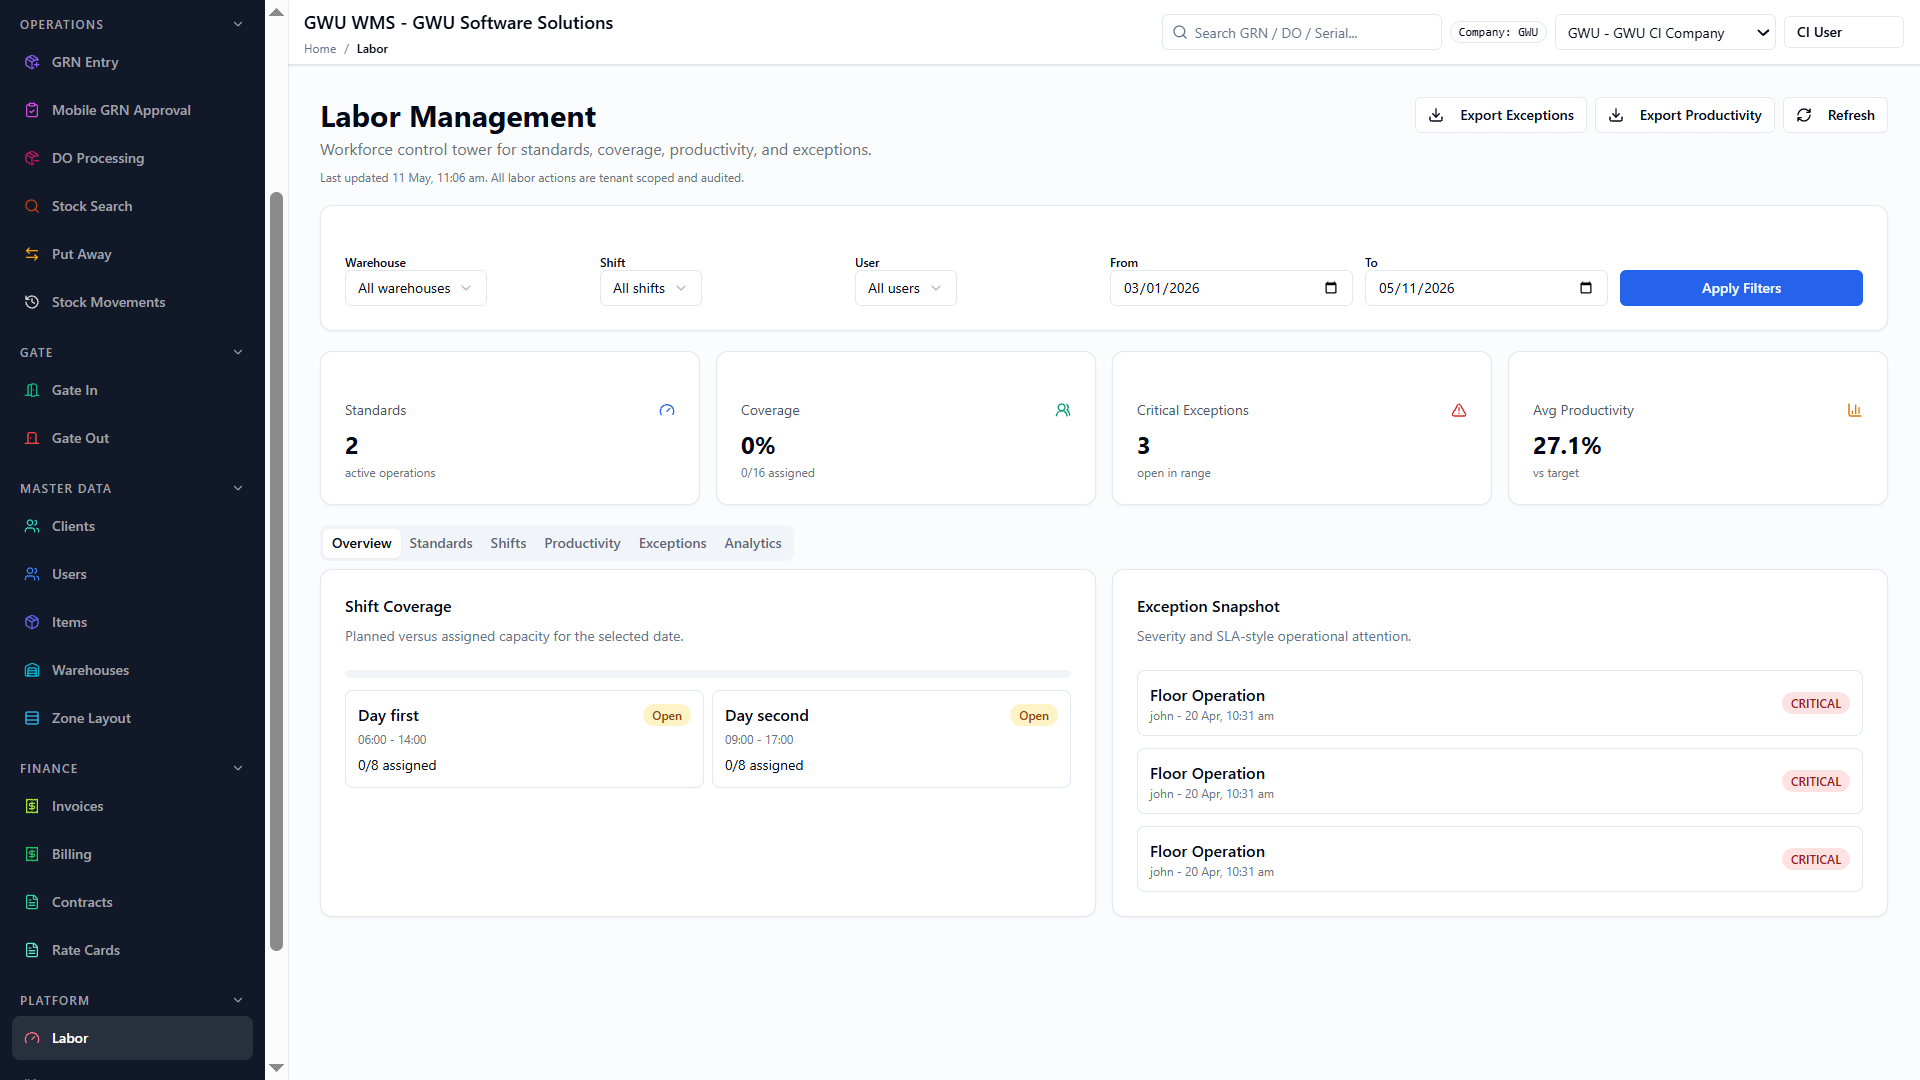Image resolution: width=1920 pixels, height=1080 pixels.
Task: Focus the Search GRN / DO / Serial field
Action: 1302,32
